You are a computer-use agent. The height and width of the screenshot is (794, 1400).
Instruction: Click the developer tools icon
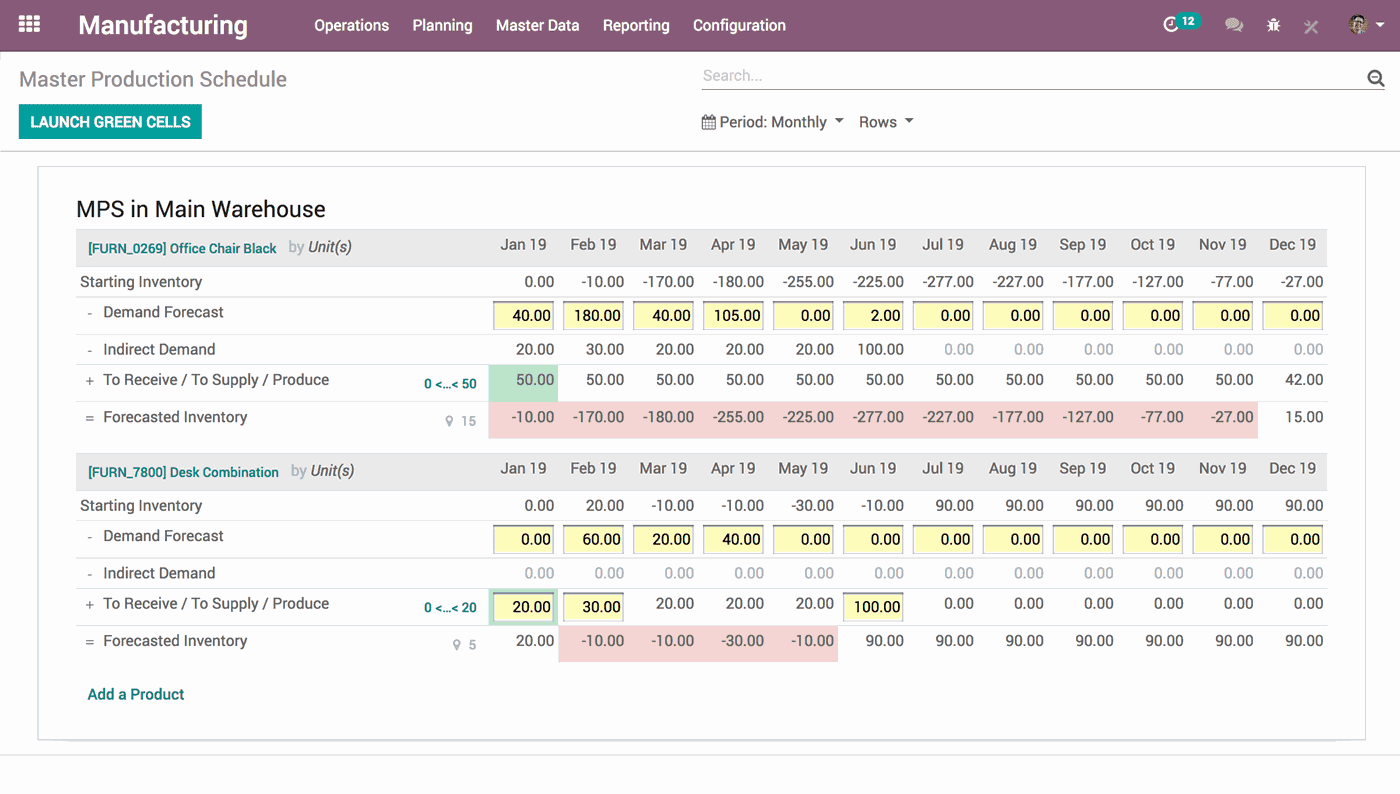tap(1310, 26)
